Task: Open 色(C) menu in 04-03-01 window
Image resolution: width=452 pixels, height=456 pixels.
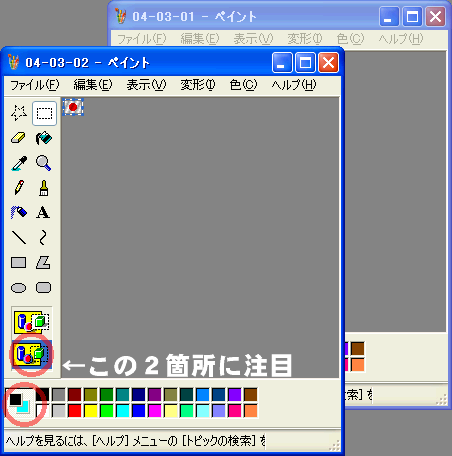Action: (x=350, y=39)
